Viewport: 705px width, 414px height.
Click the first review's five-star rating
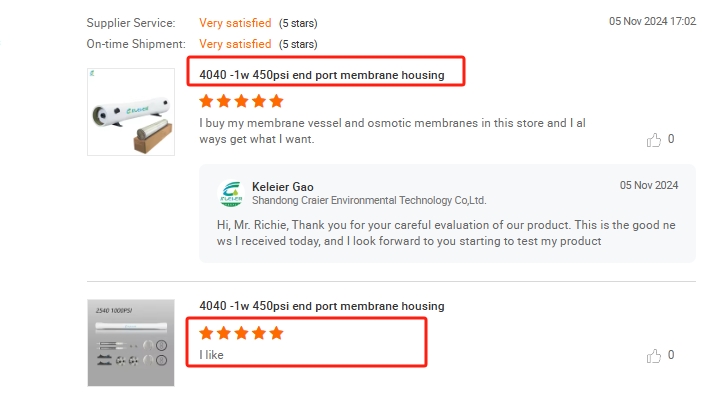tap(241, 101)
